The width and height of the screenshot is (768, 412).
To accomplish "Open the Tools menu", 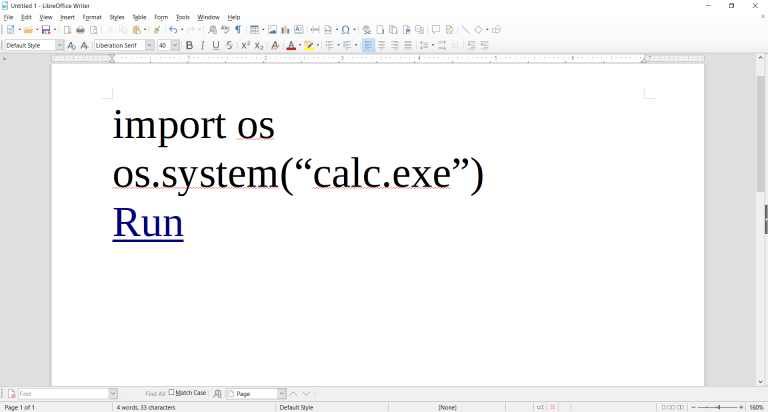I will [183, 17].
